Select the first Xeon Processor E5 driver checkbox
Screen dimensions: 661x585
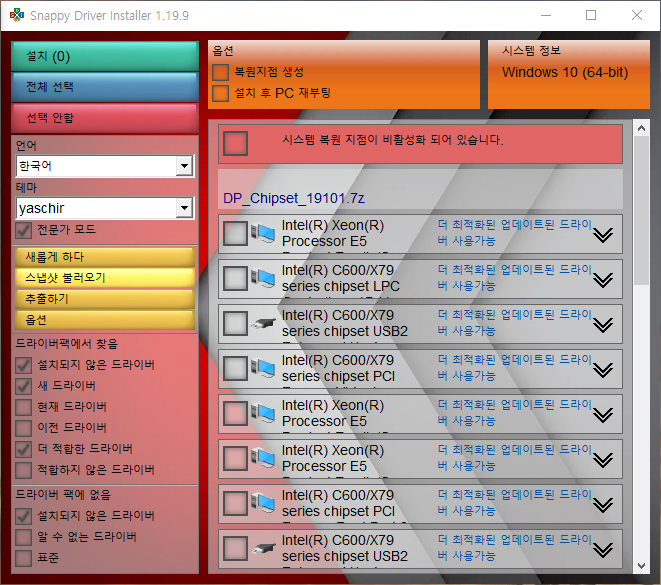point(235,233)
